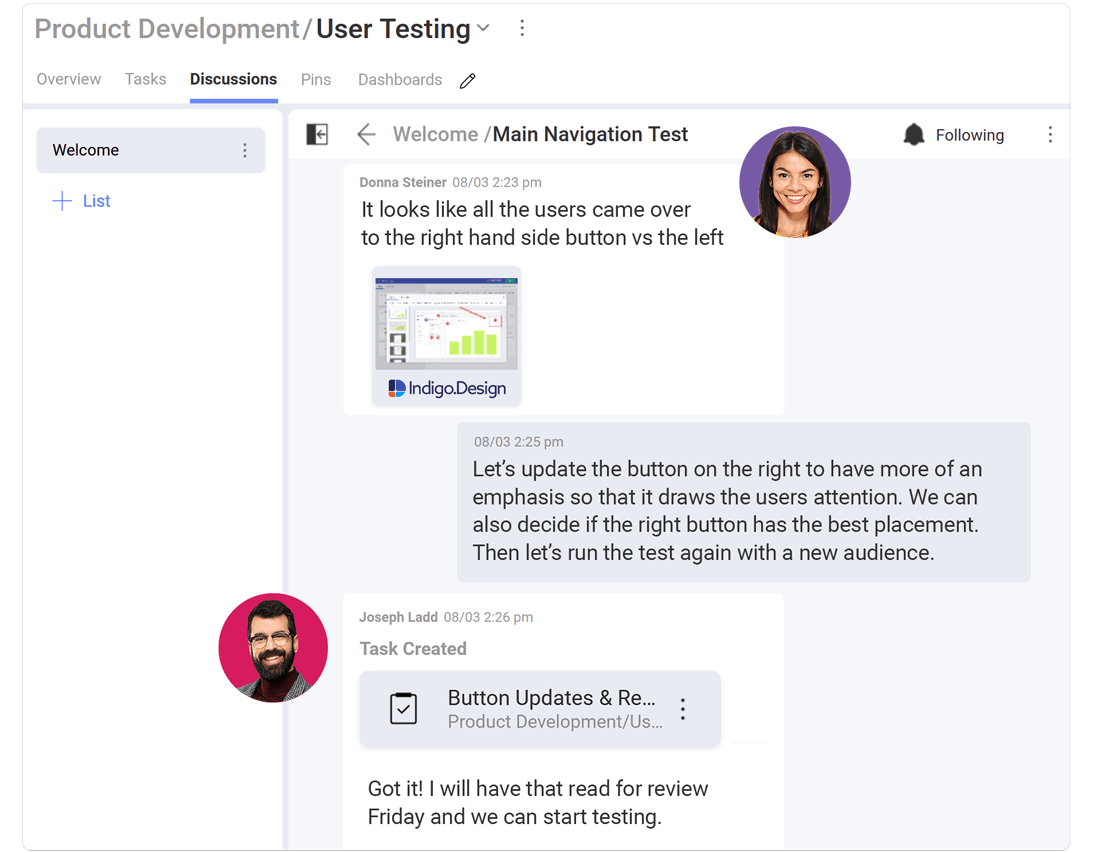Open the Button Updates task card

(550, 709)
